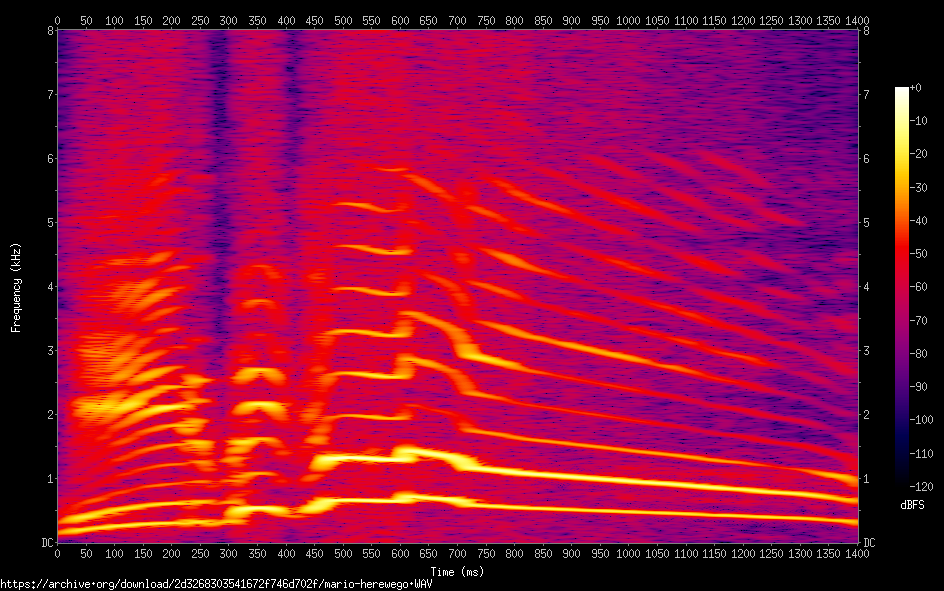Click the "Frequency (kHz)" axis label

click(x=16, y=287)
